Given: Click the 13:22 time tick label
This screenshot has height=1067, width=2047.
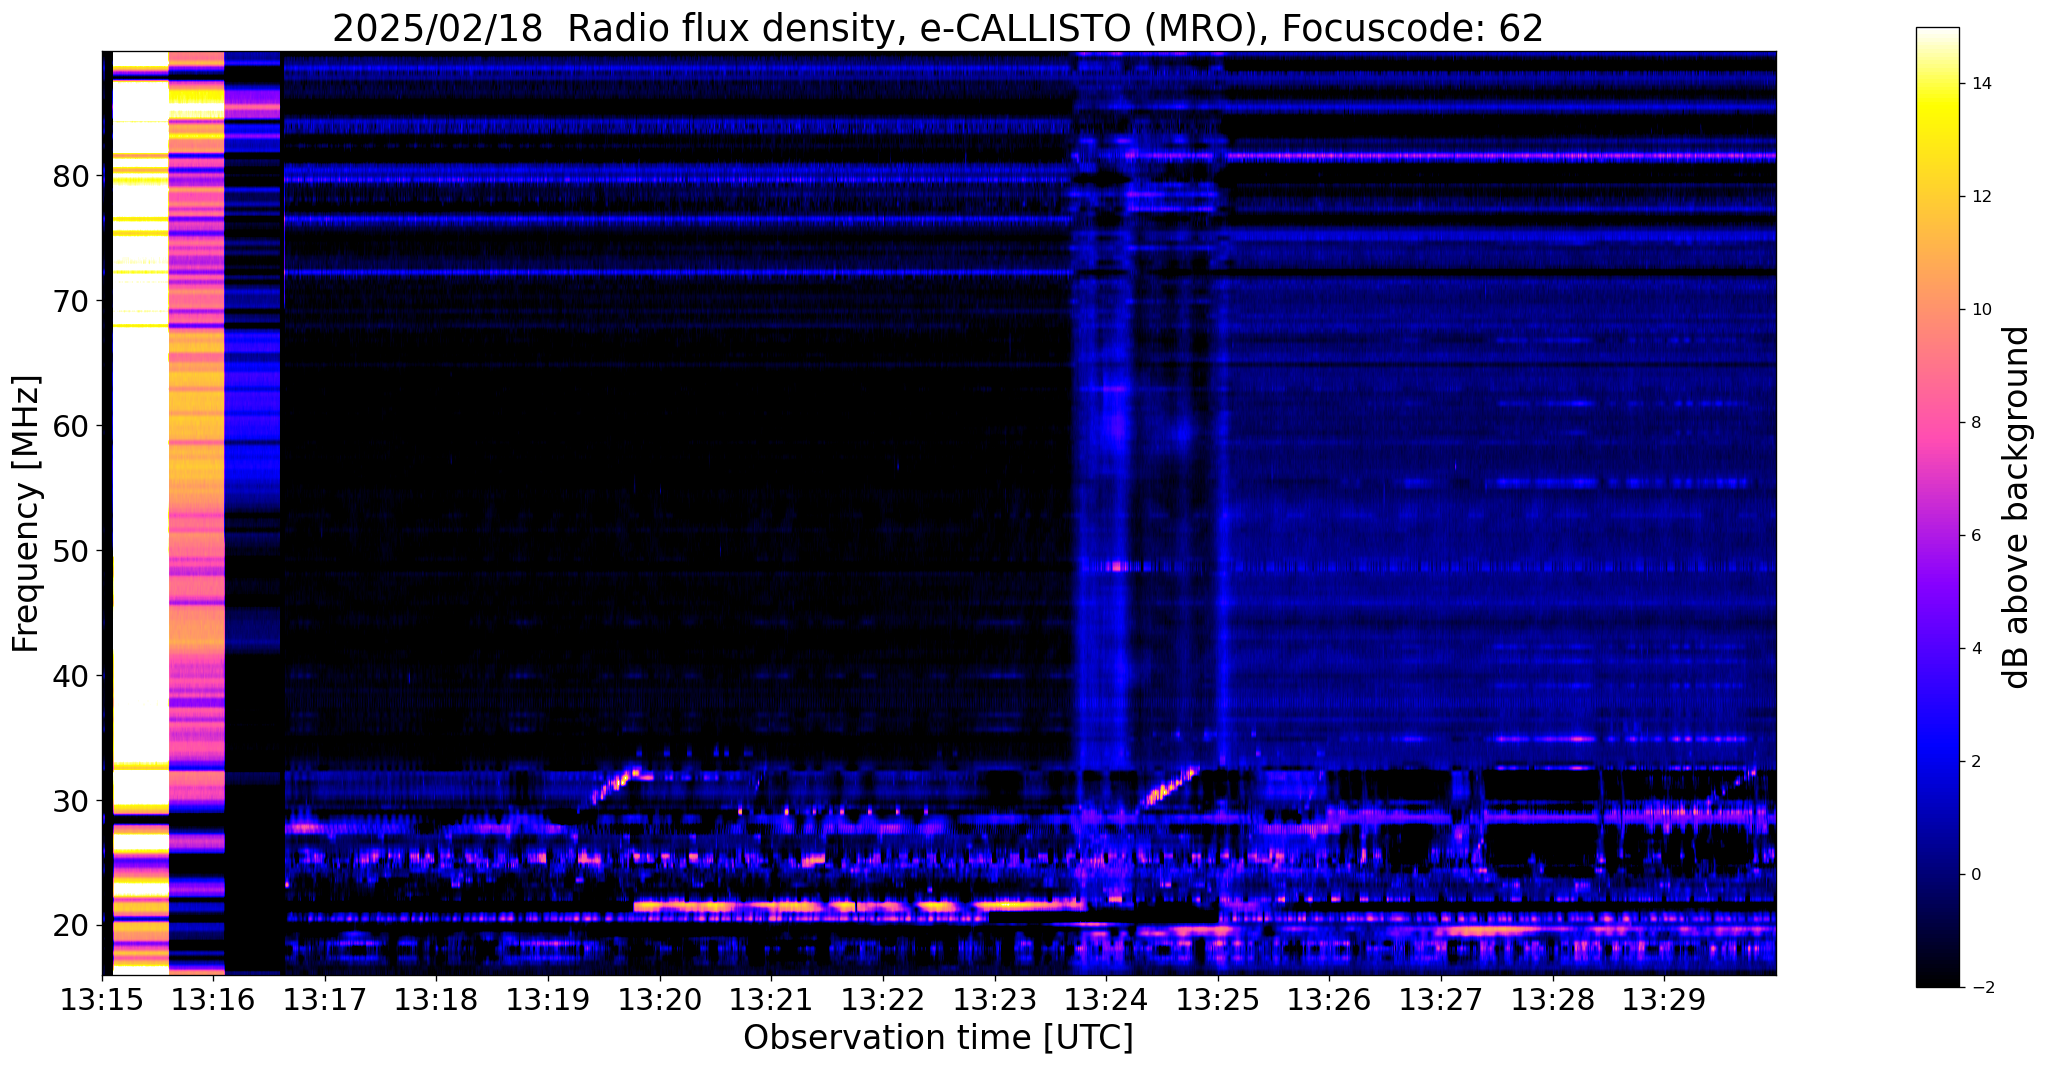Looking at the screenshot, I should [x=883, y=1000].
